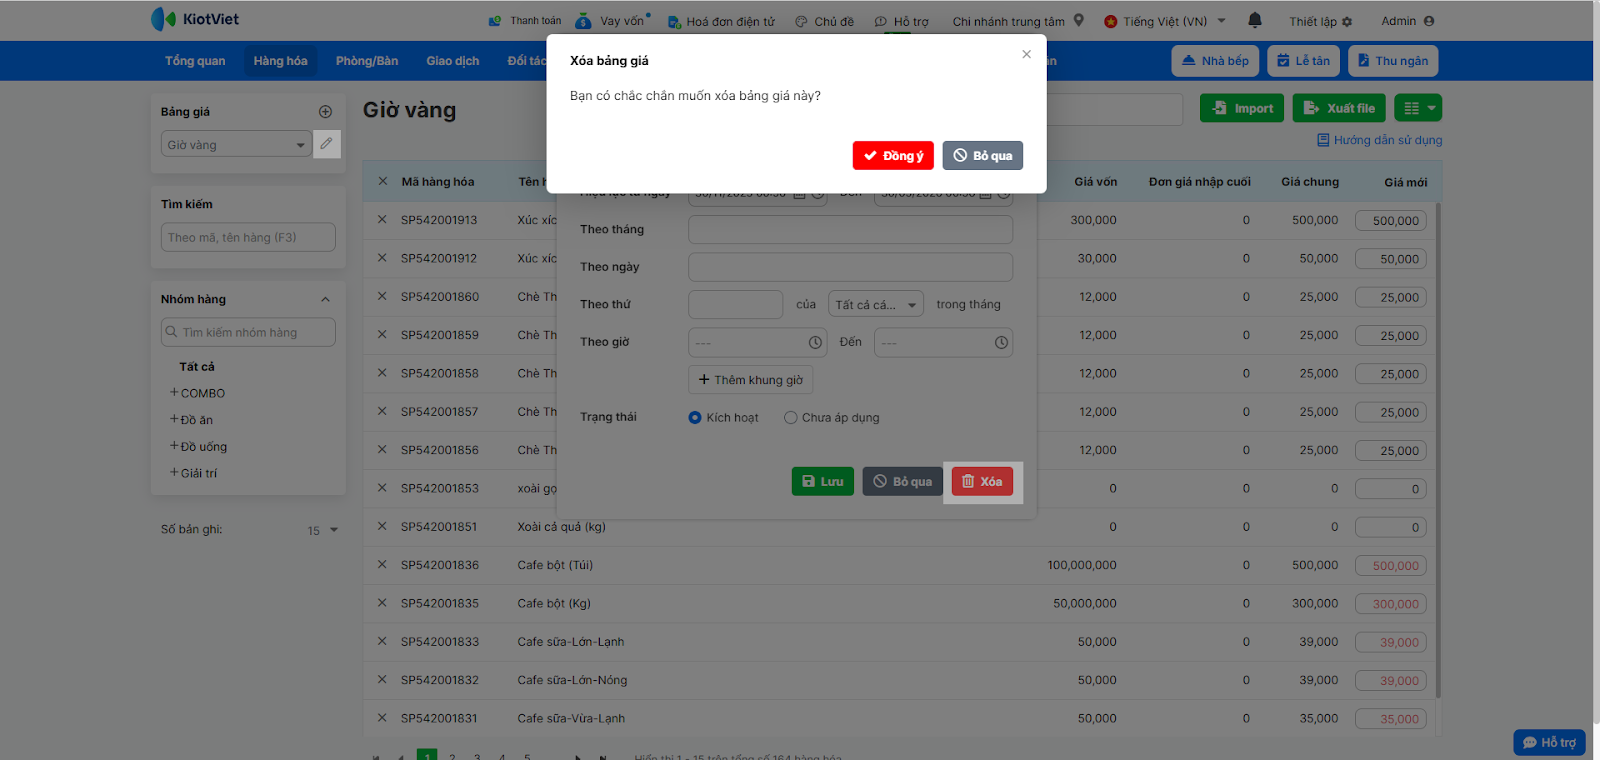Open the Thu ngân screen
Image resolution: width=1600 pixels, height=760 pixels.
1393,61
